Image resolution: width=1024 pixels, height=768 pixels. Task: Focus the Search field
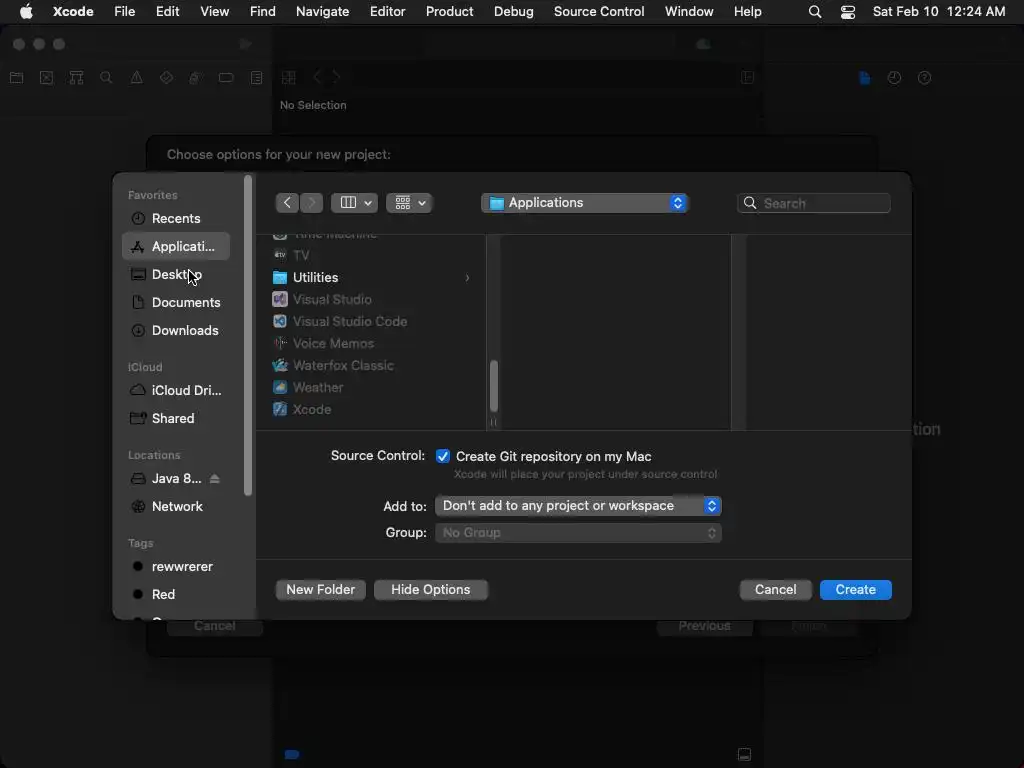tap(814, 203)
